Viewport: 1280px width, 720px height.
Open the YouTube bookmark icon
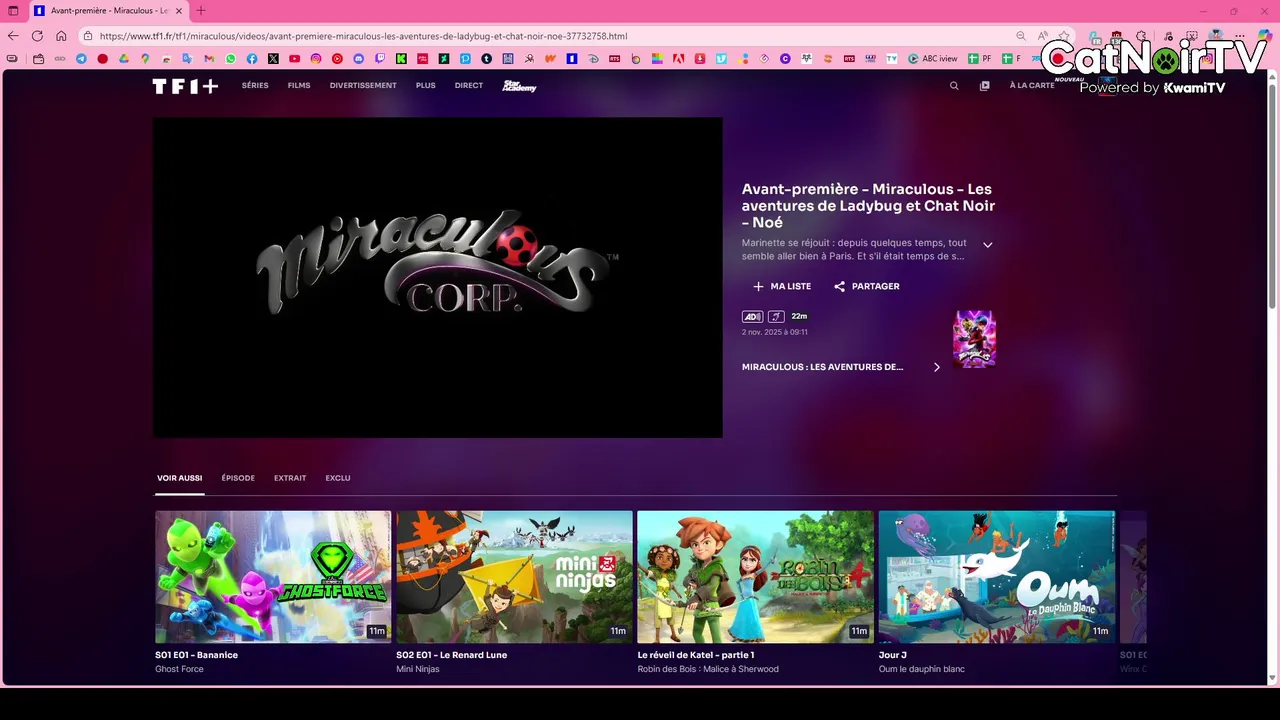pos(295,59)
